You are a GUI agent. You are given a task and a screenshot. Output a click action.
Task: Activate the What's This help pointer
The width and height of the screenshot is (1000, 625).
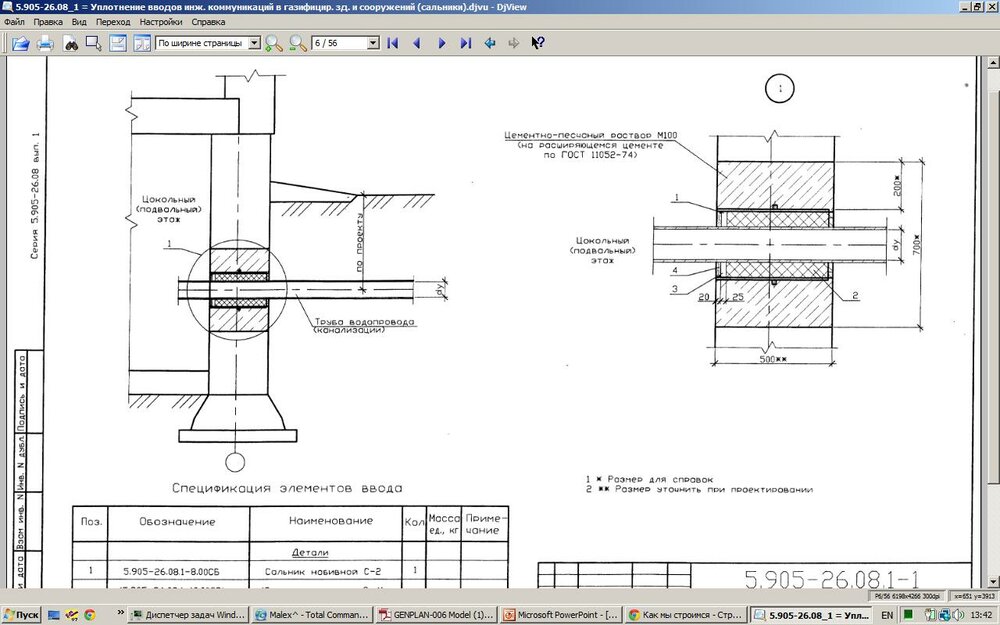(x=538, y=43)
